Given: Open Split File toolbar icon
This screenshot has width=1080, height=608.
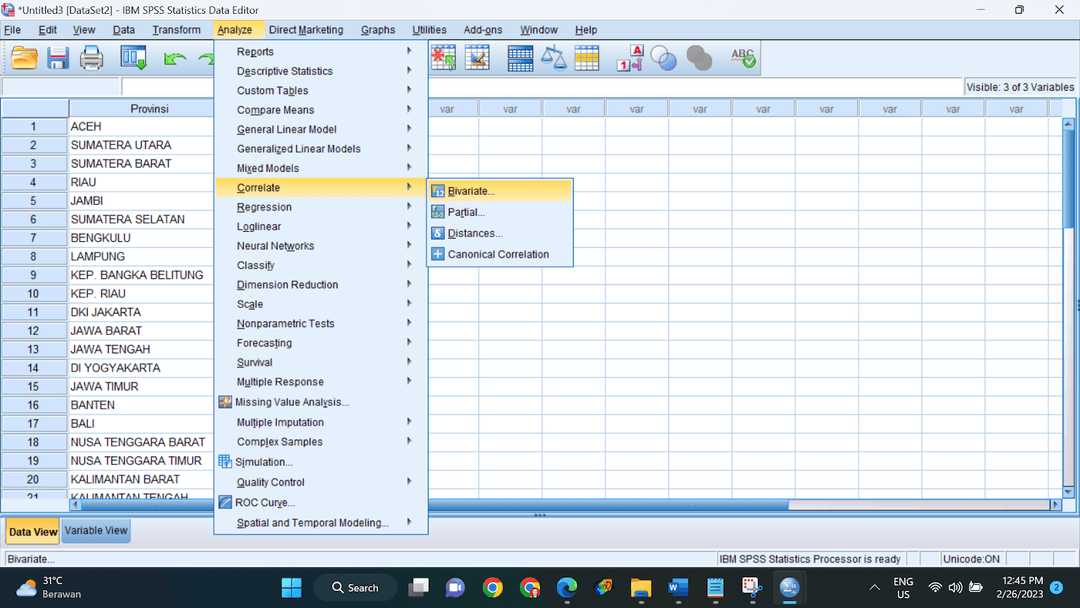Looking at the screenshot, I should [520, 58].
